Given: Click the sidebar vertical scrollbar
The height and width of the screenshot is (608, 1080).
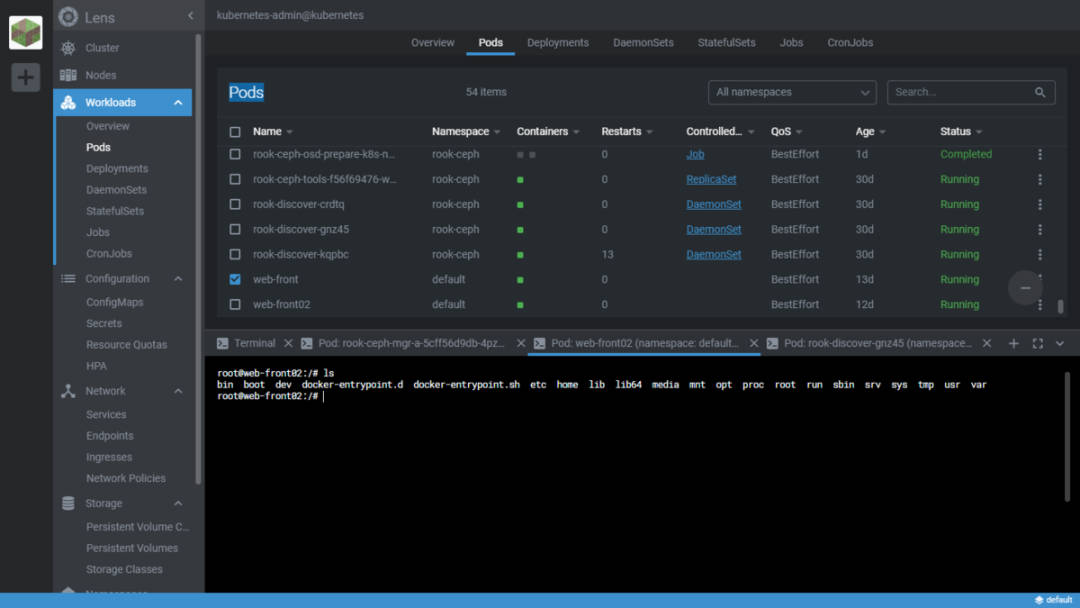Looking at the screenshot, I should [199, 259].
